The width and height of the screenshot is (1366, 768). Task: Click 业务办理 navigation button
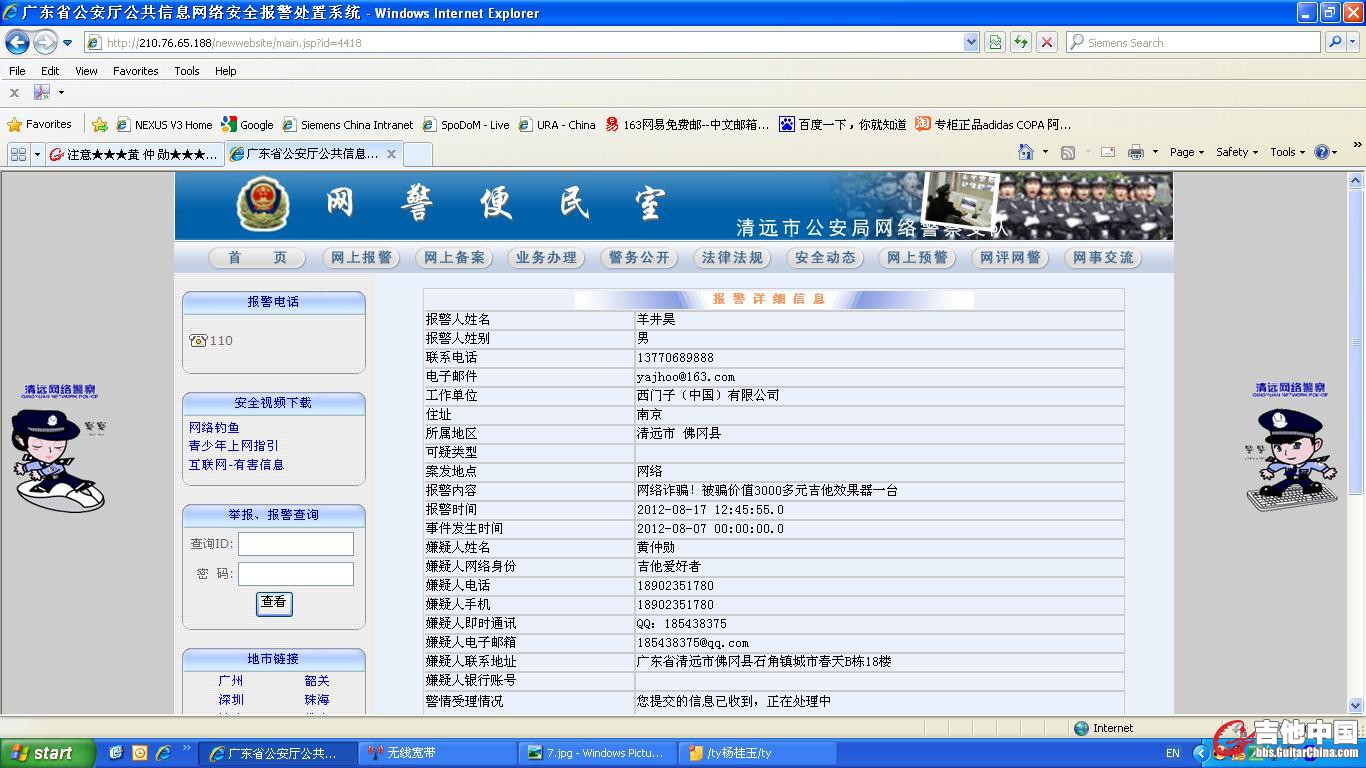546,257
